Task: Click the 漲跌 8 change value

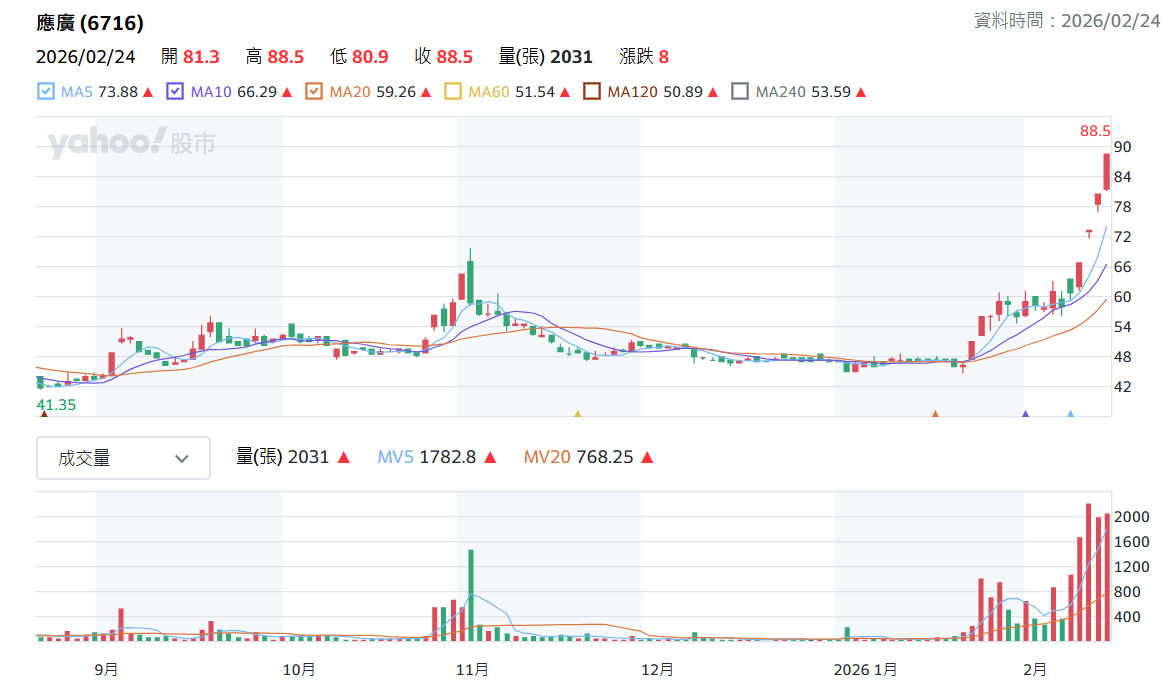Action: point(644,57)
